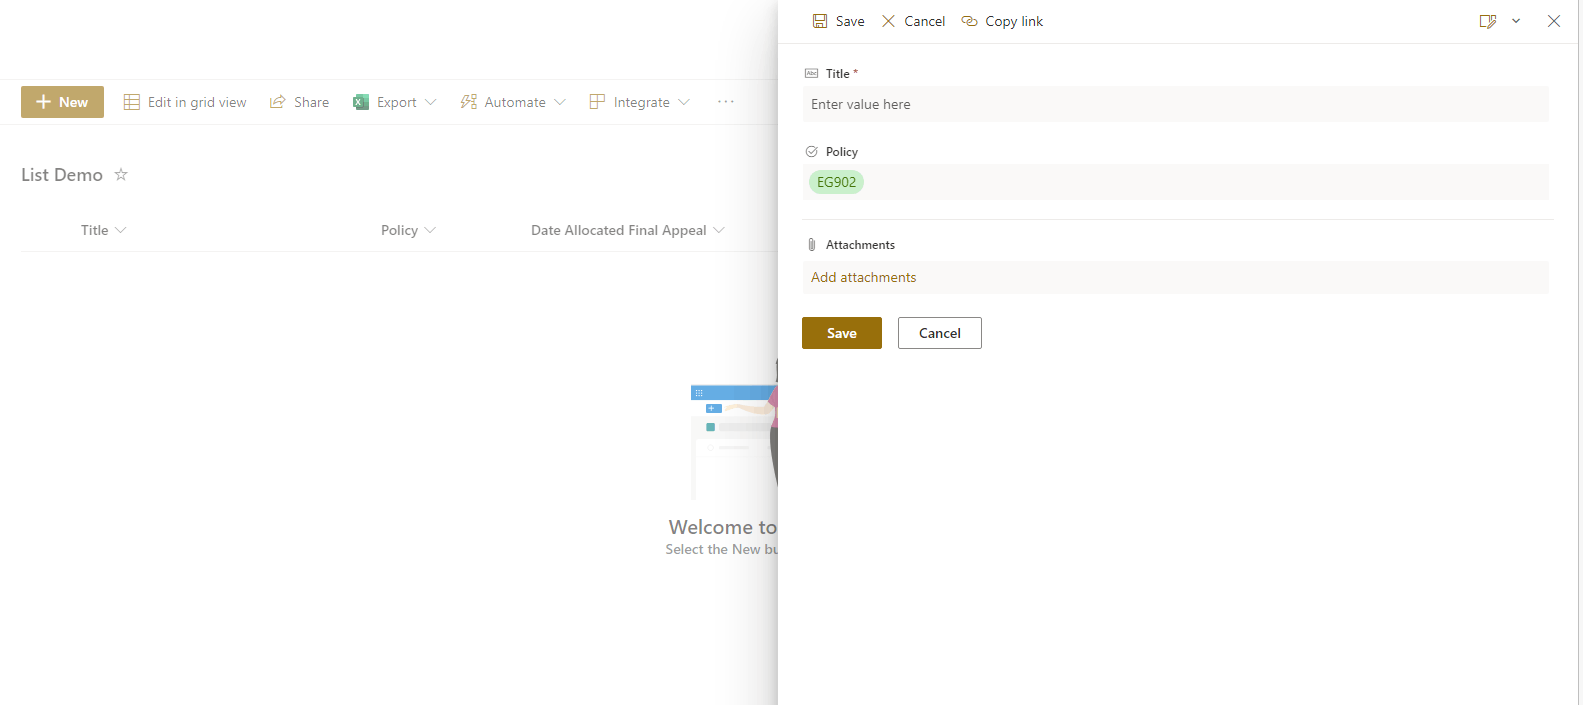Click the brown Save button
The image size is (1583, 705).
[842, 333]
